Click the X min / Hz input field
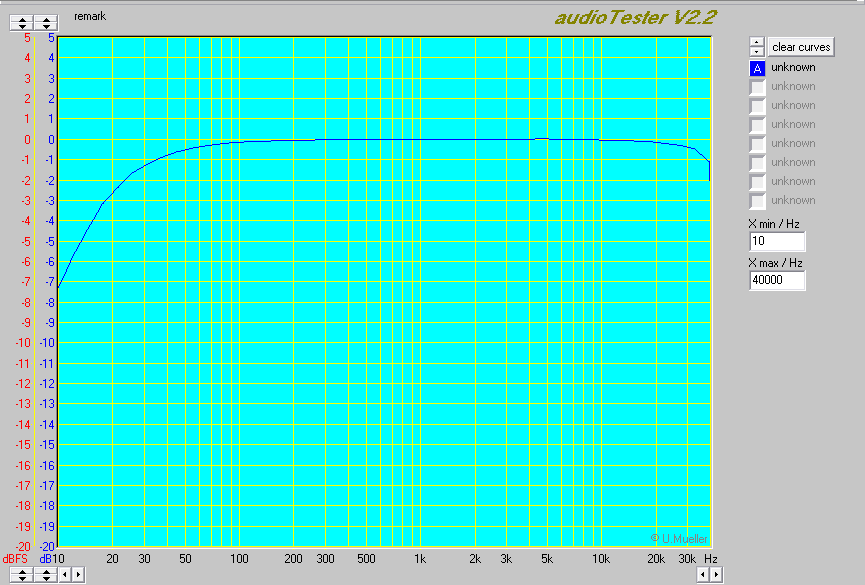 776,242
